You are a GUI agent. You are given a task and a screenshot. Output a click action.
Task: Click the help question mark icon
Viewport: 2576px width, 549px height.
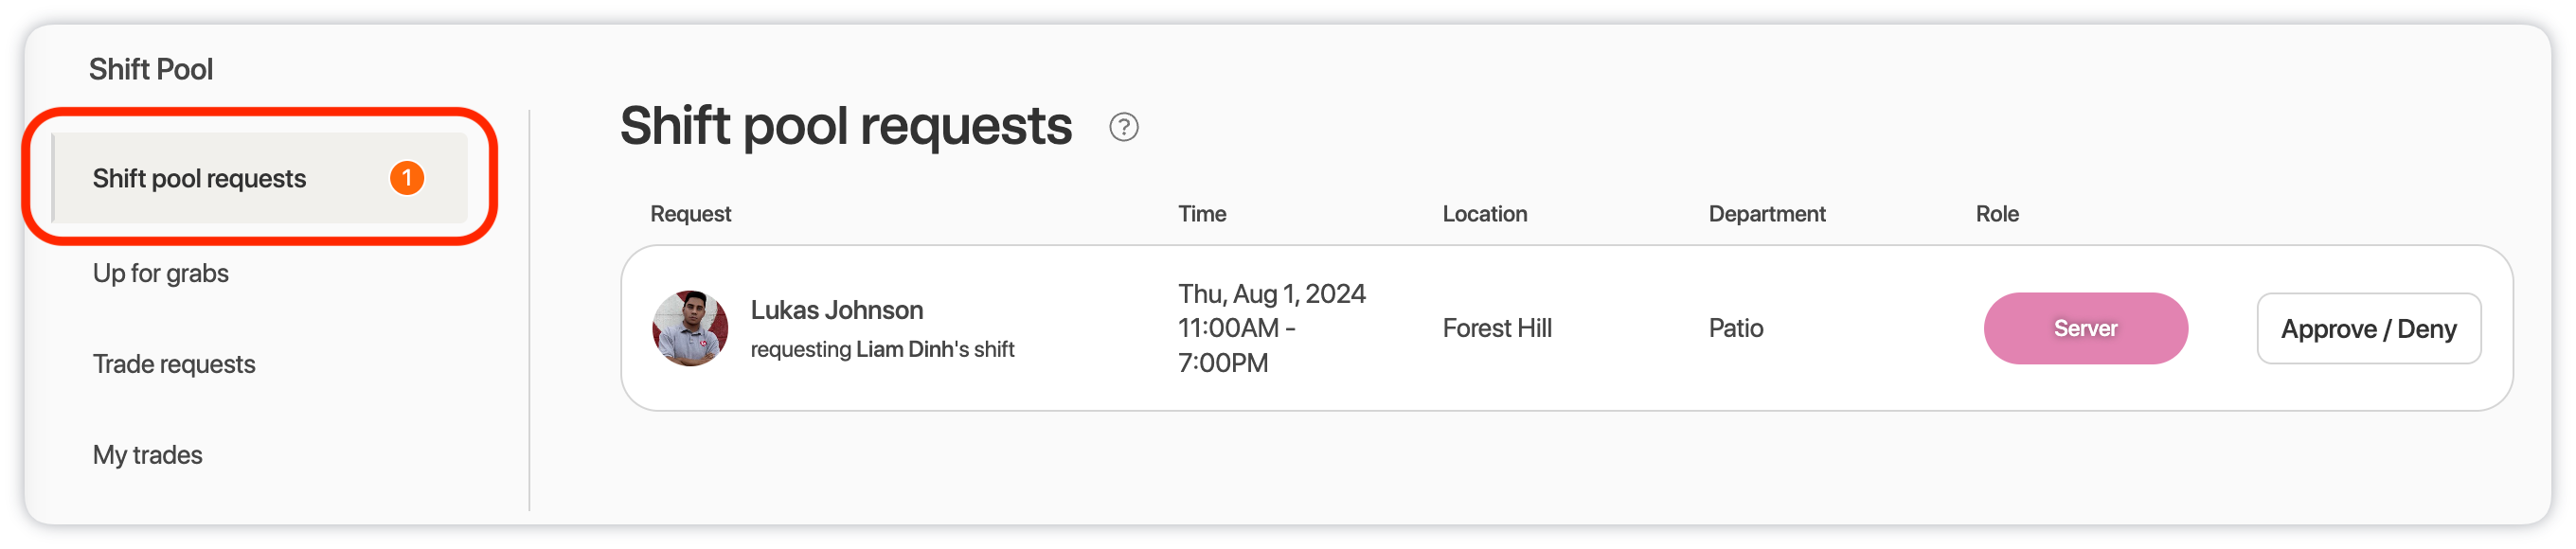1123,127
